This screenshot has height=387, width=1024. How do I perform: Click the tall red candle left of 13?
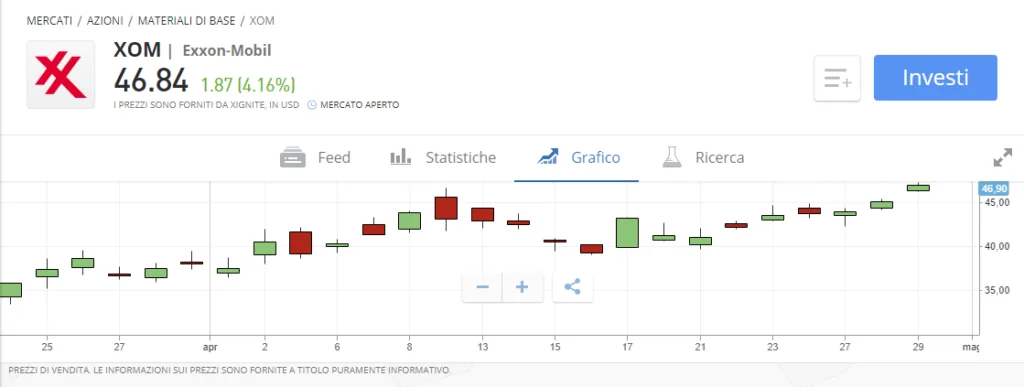click(x=446, y=208)
